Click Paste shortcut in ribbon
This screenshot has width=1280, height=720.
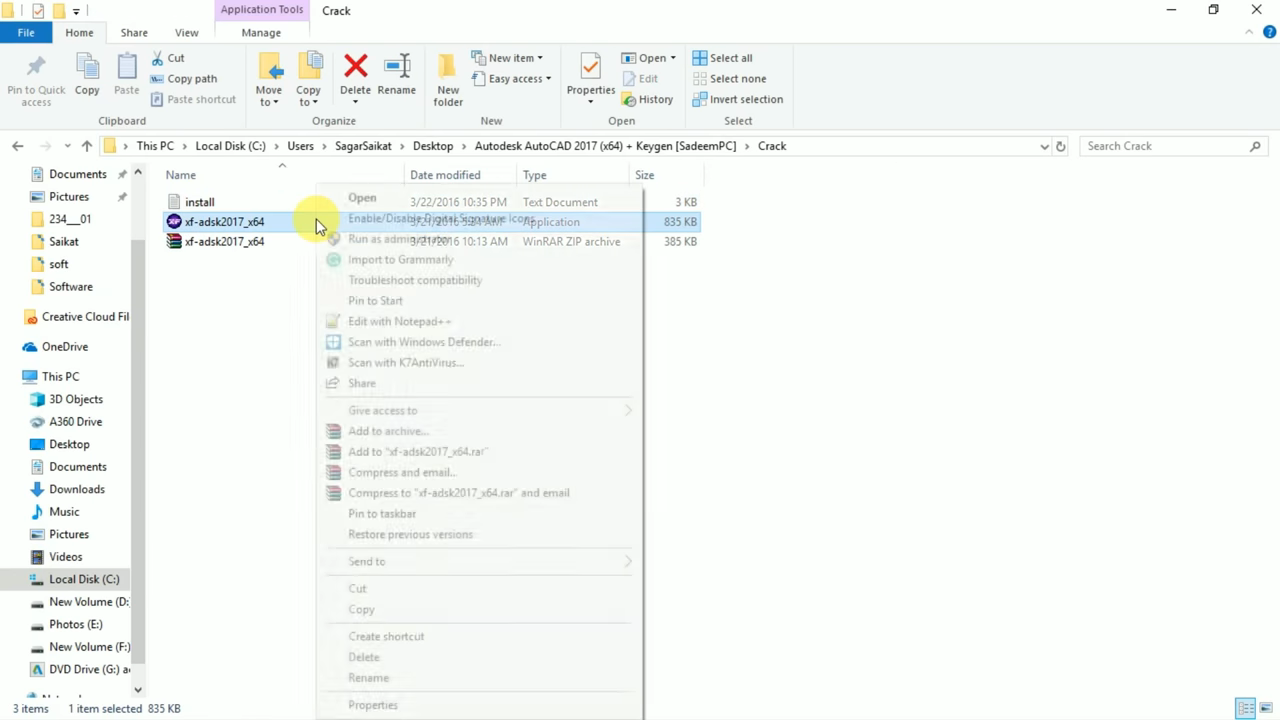point(193,99)
